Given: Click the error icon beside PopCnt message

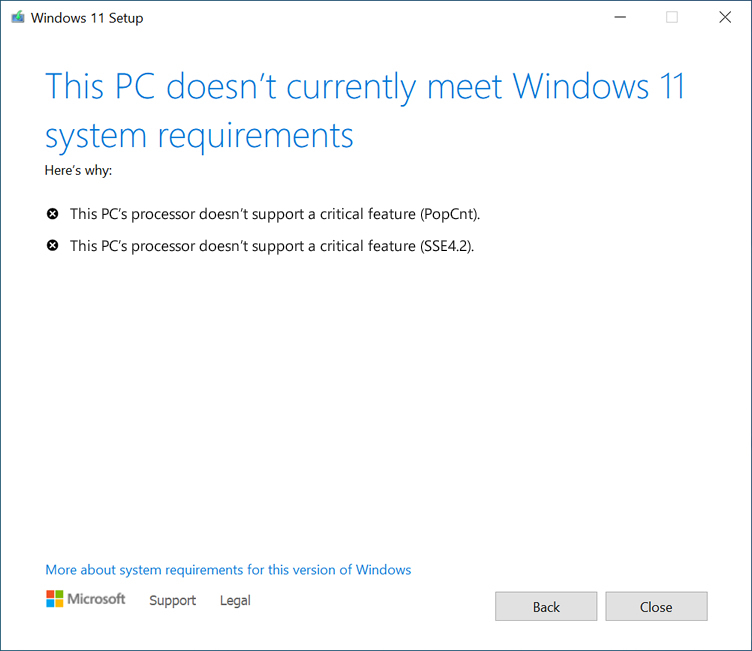Looking at the screenshot, I should [x=52, y=213].
